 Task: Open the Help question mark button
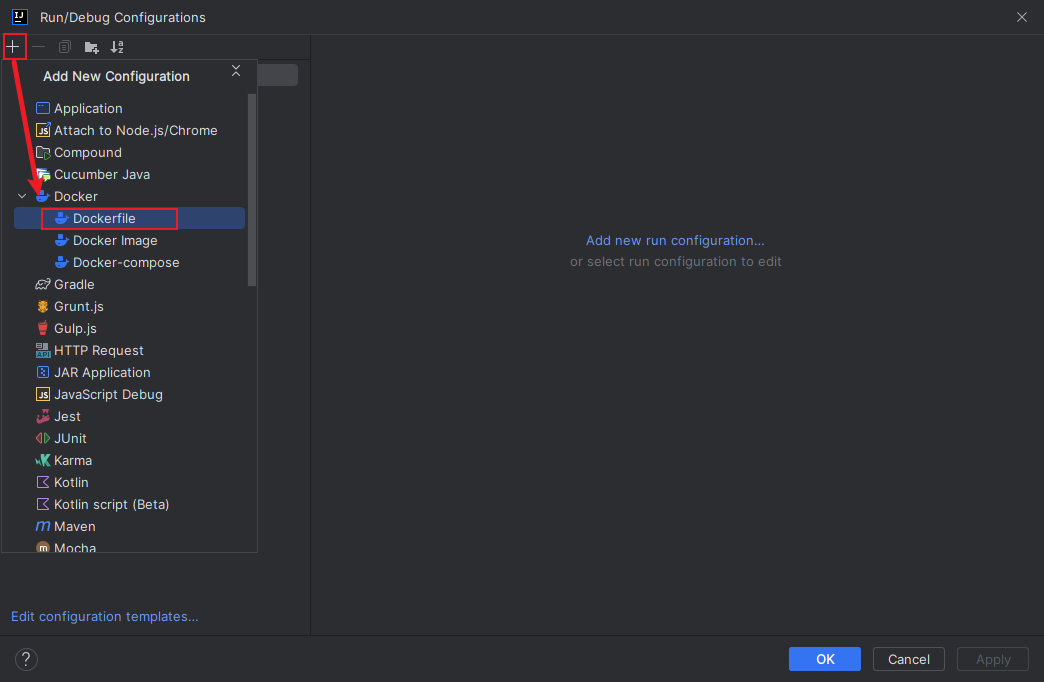[x=26, y=659]
